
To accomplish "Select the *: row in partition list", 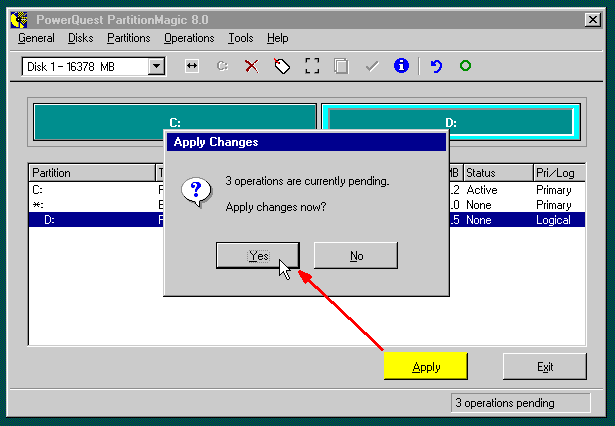I will coord(307,205).
